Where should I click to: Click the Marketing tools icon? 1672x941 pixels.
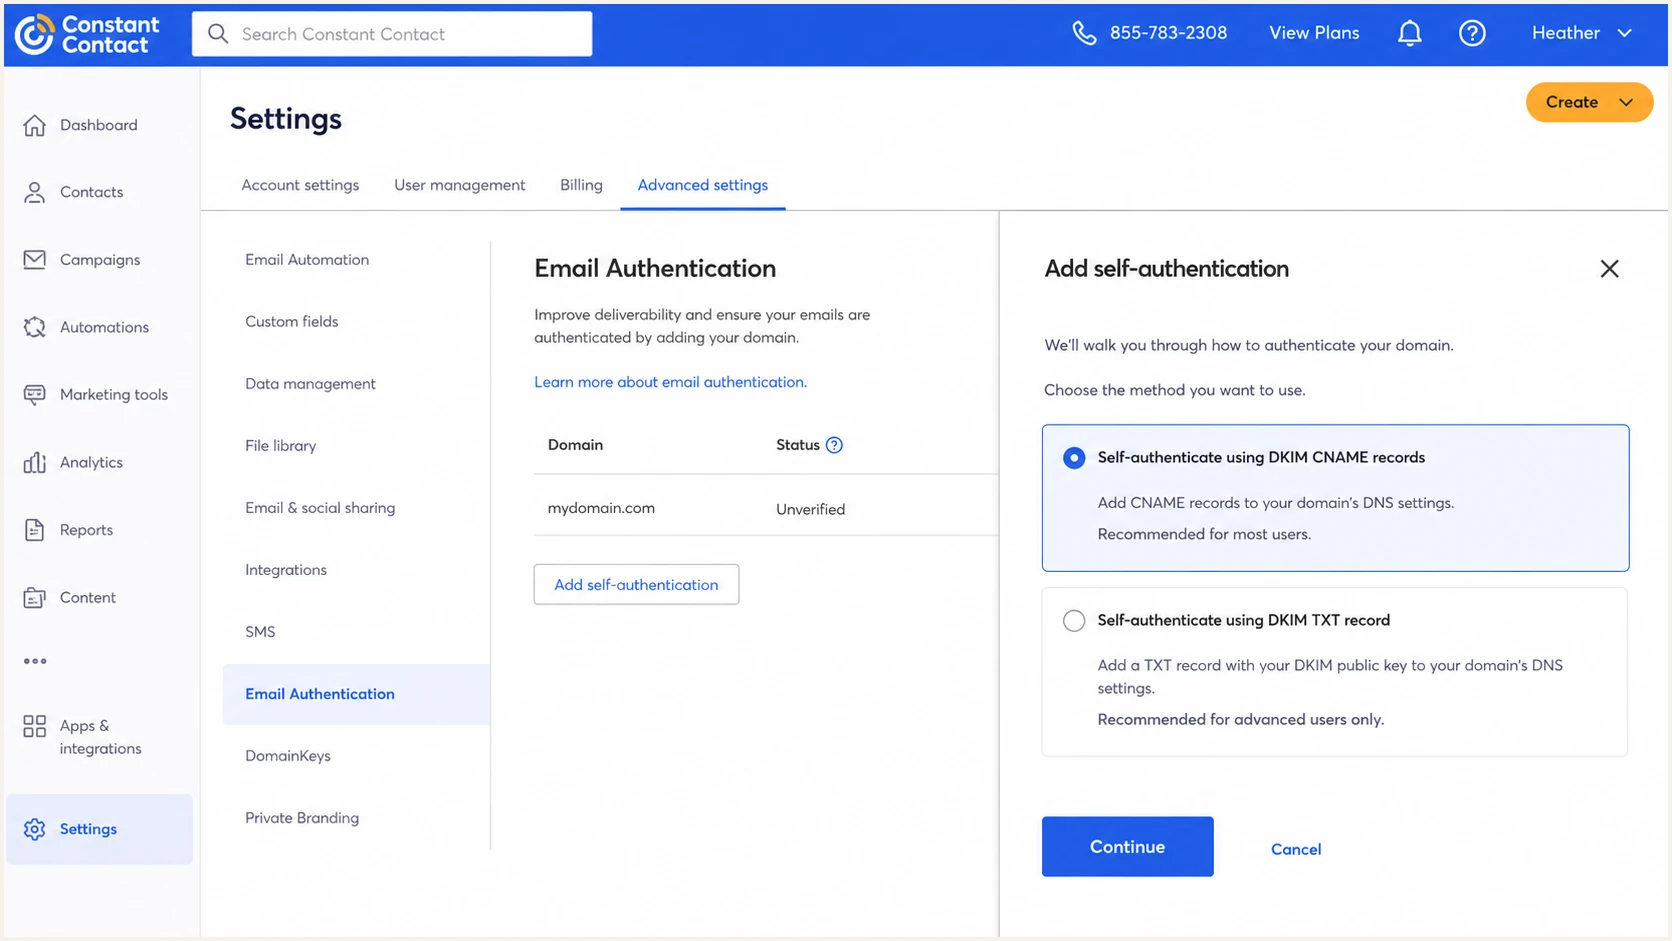pyautogui.click(x=35, y=394)
